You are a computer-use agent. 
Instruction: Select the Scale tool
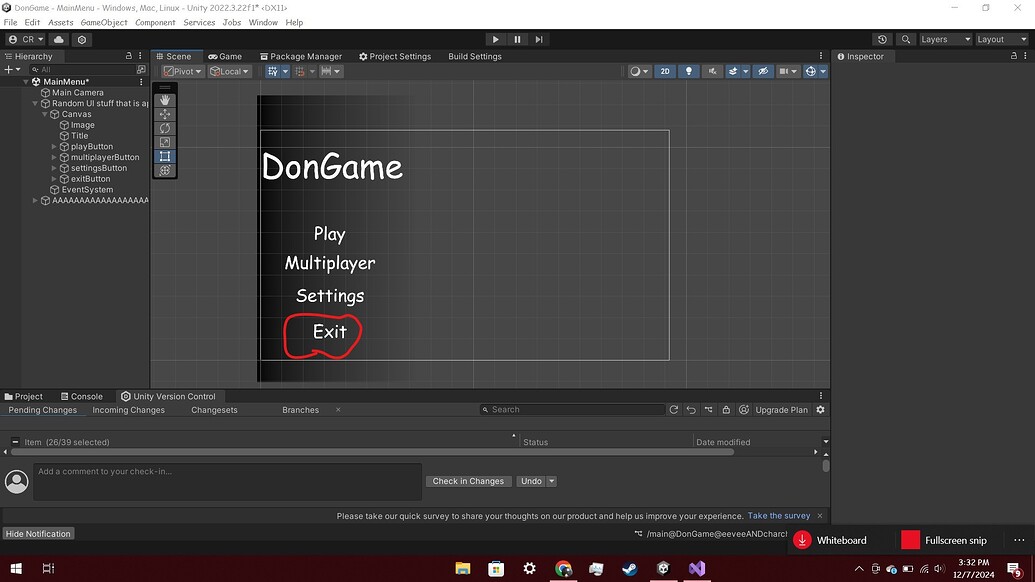[164, 142]
